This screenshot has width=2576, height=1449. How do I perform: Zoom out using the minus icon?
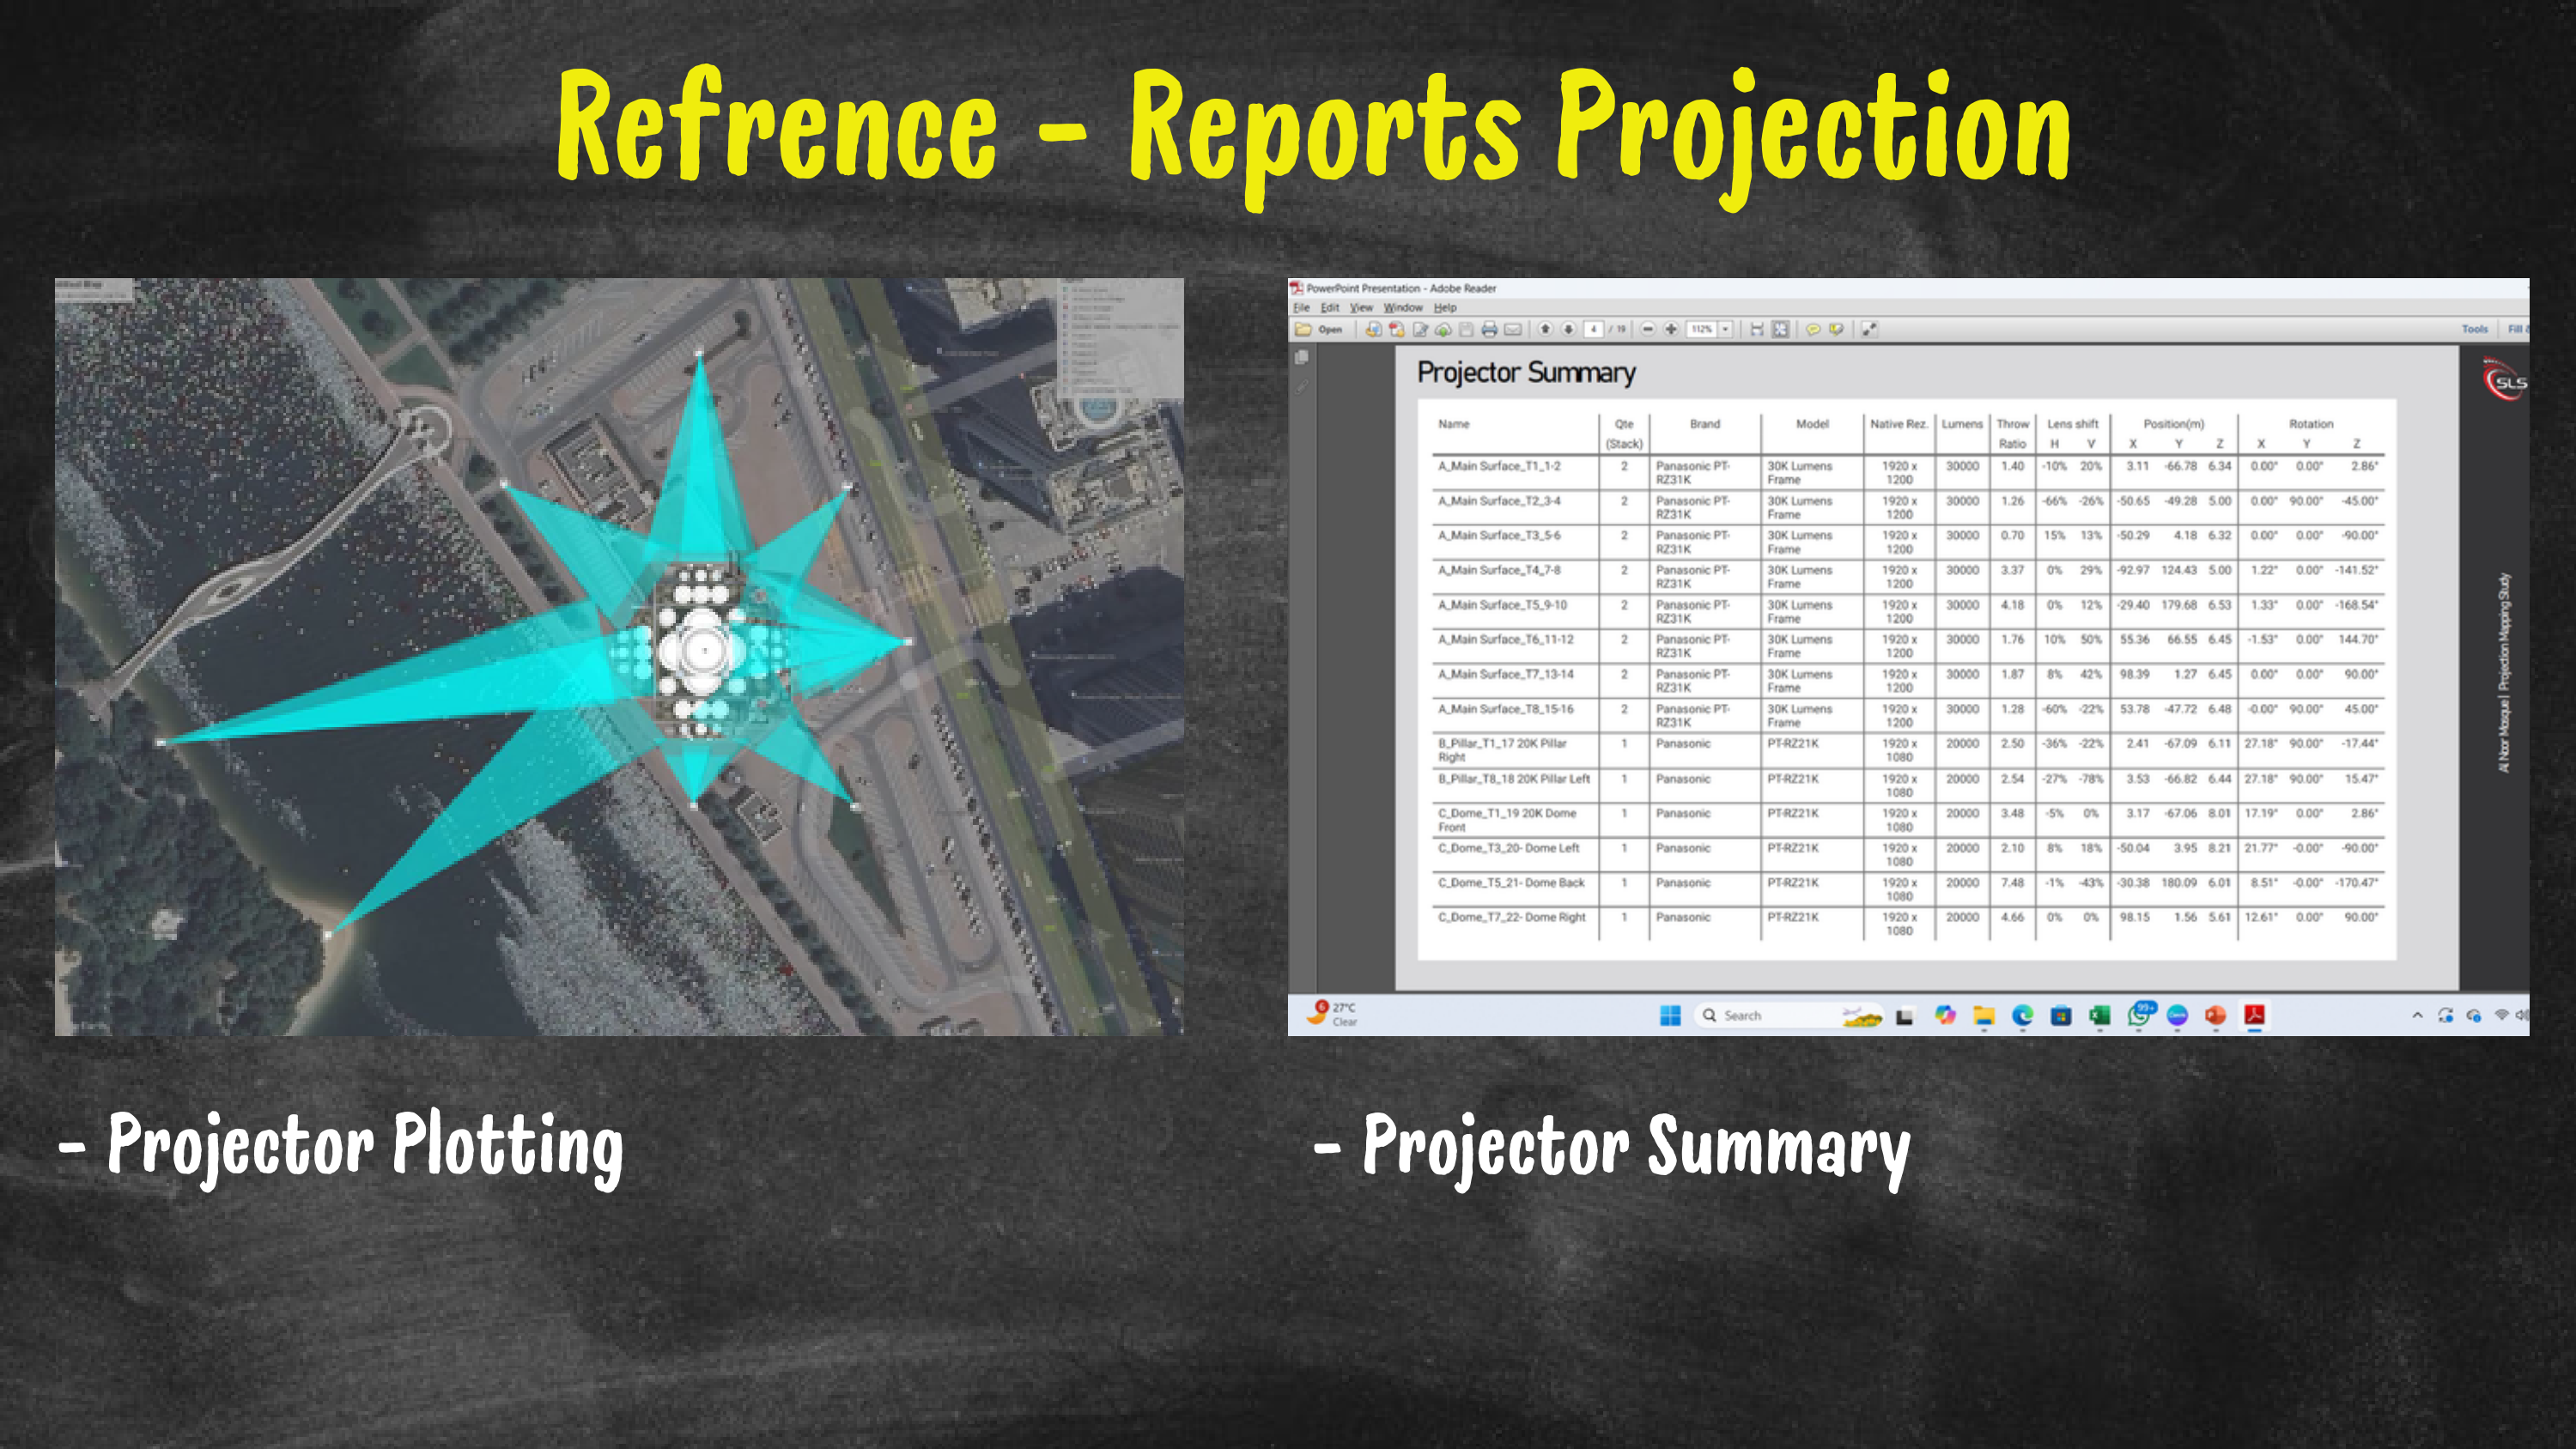pyautogui.click(x=1647, y=330)
